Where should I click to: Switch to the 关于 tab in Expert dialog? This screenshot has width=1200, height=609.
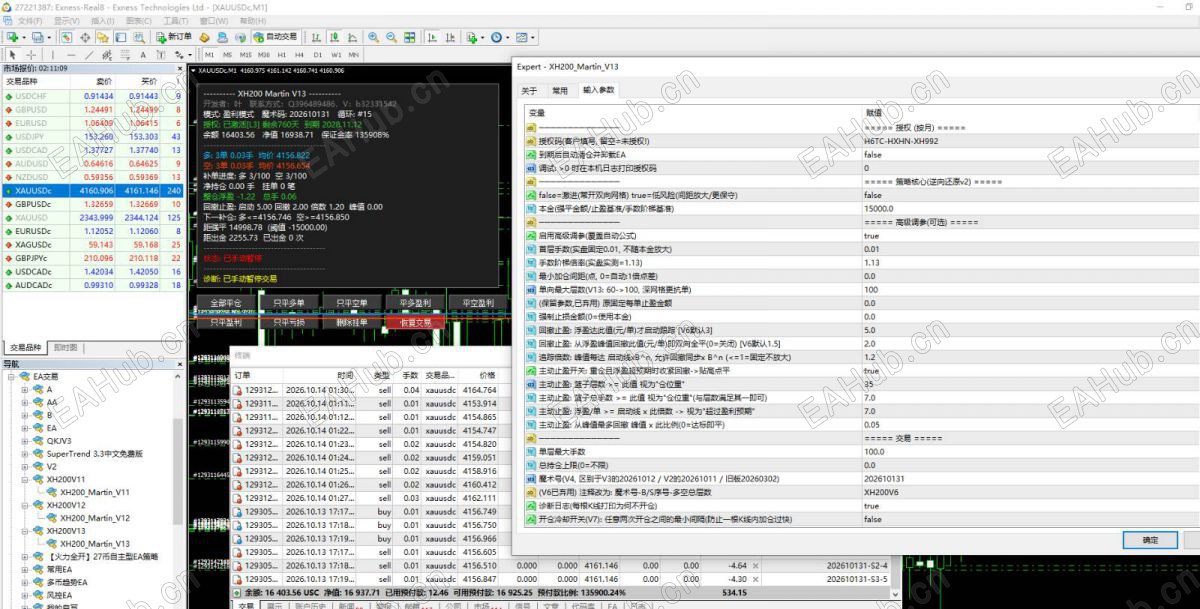pos(530,90)
